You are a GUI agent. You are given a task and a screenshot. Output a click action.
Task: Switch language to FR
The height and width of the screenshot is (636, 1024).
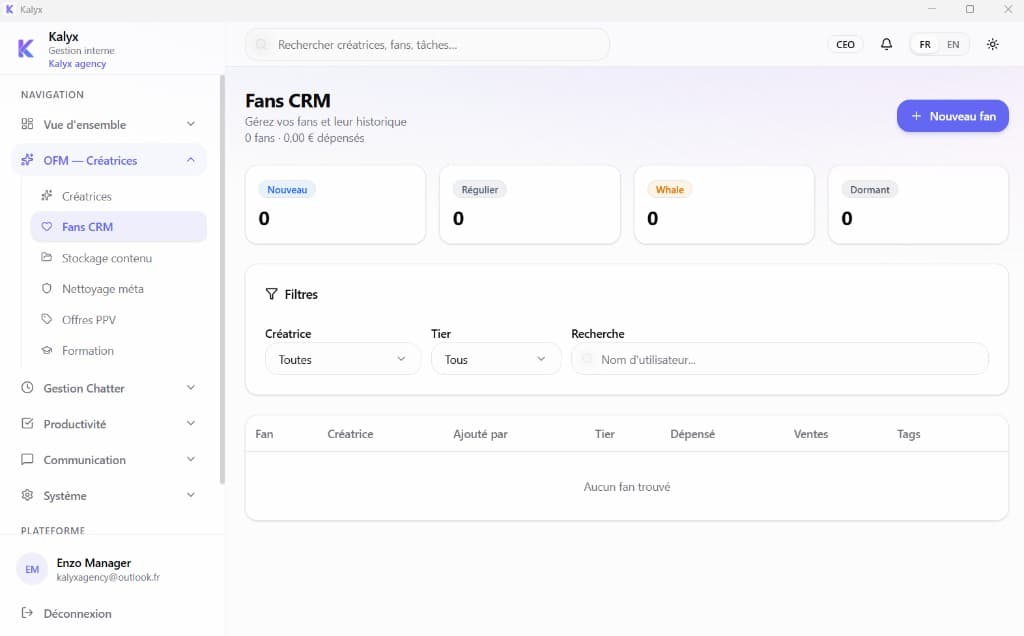[x=925, y=44]
